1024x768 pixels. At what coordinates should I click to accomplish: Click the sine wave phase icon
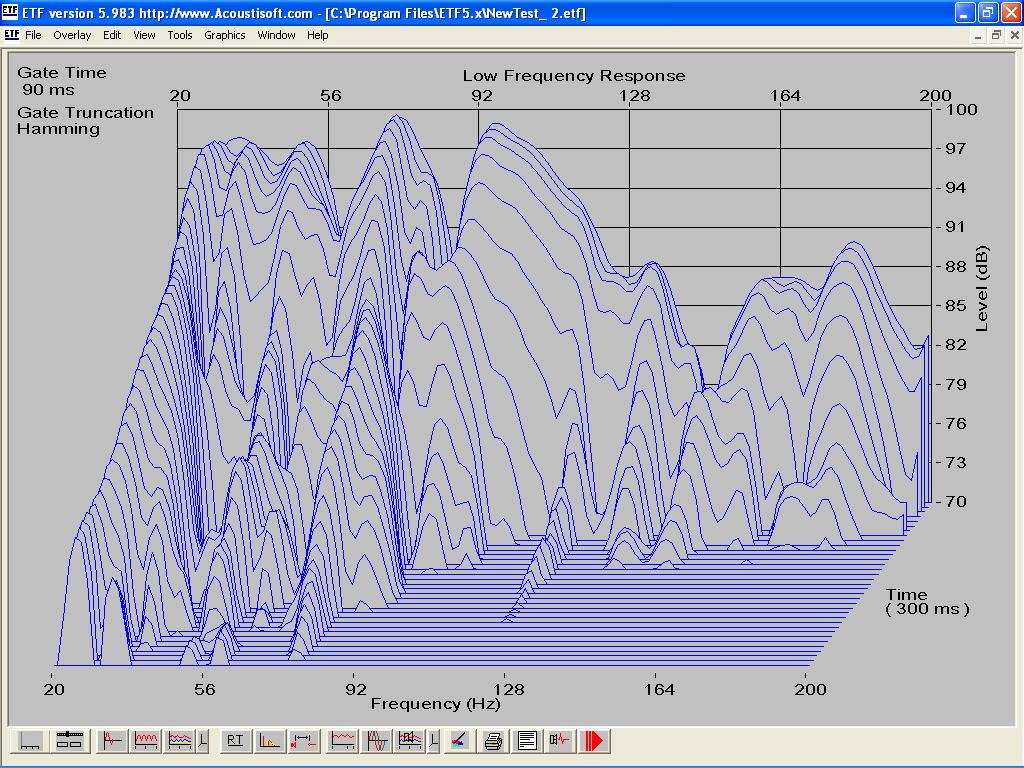378,741
